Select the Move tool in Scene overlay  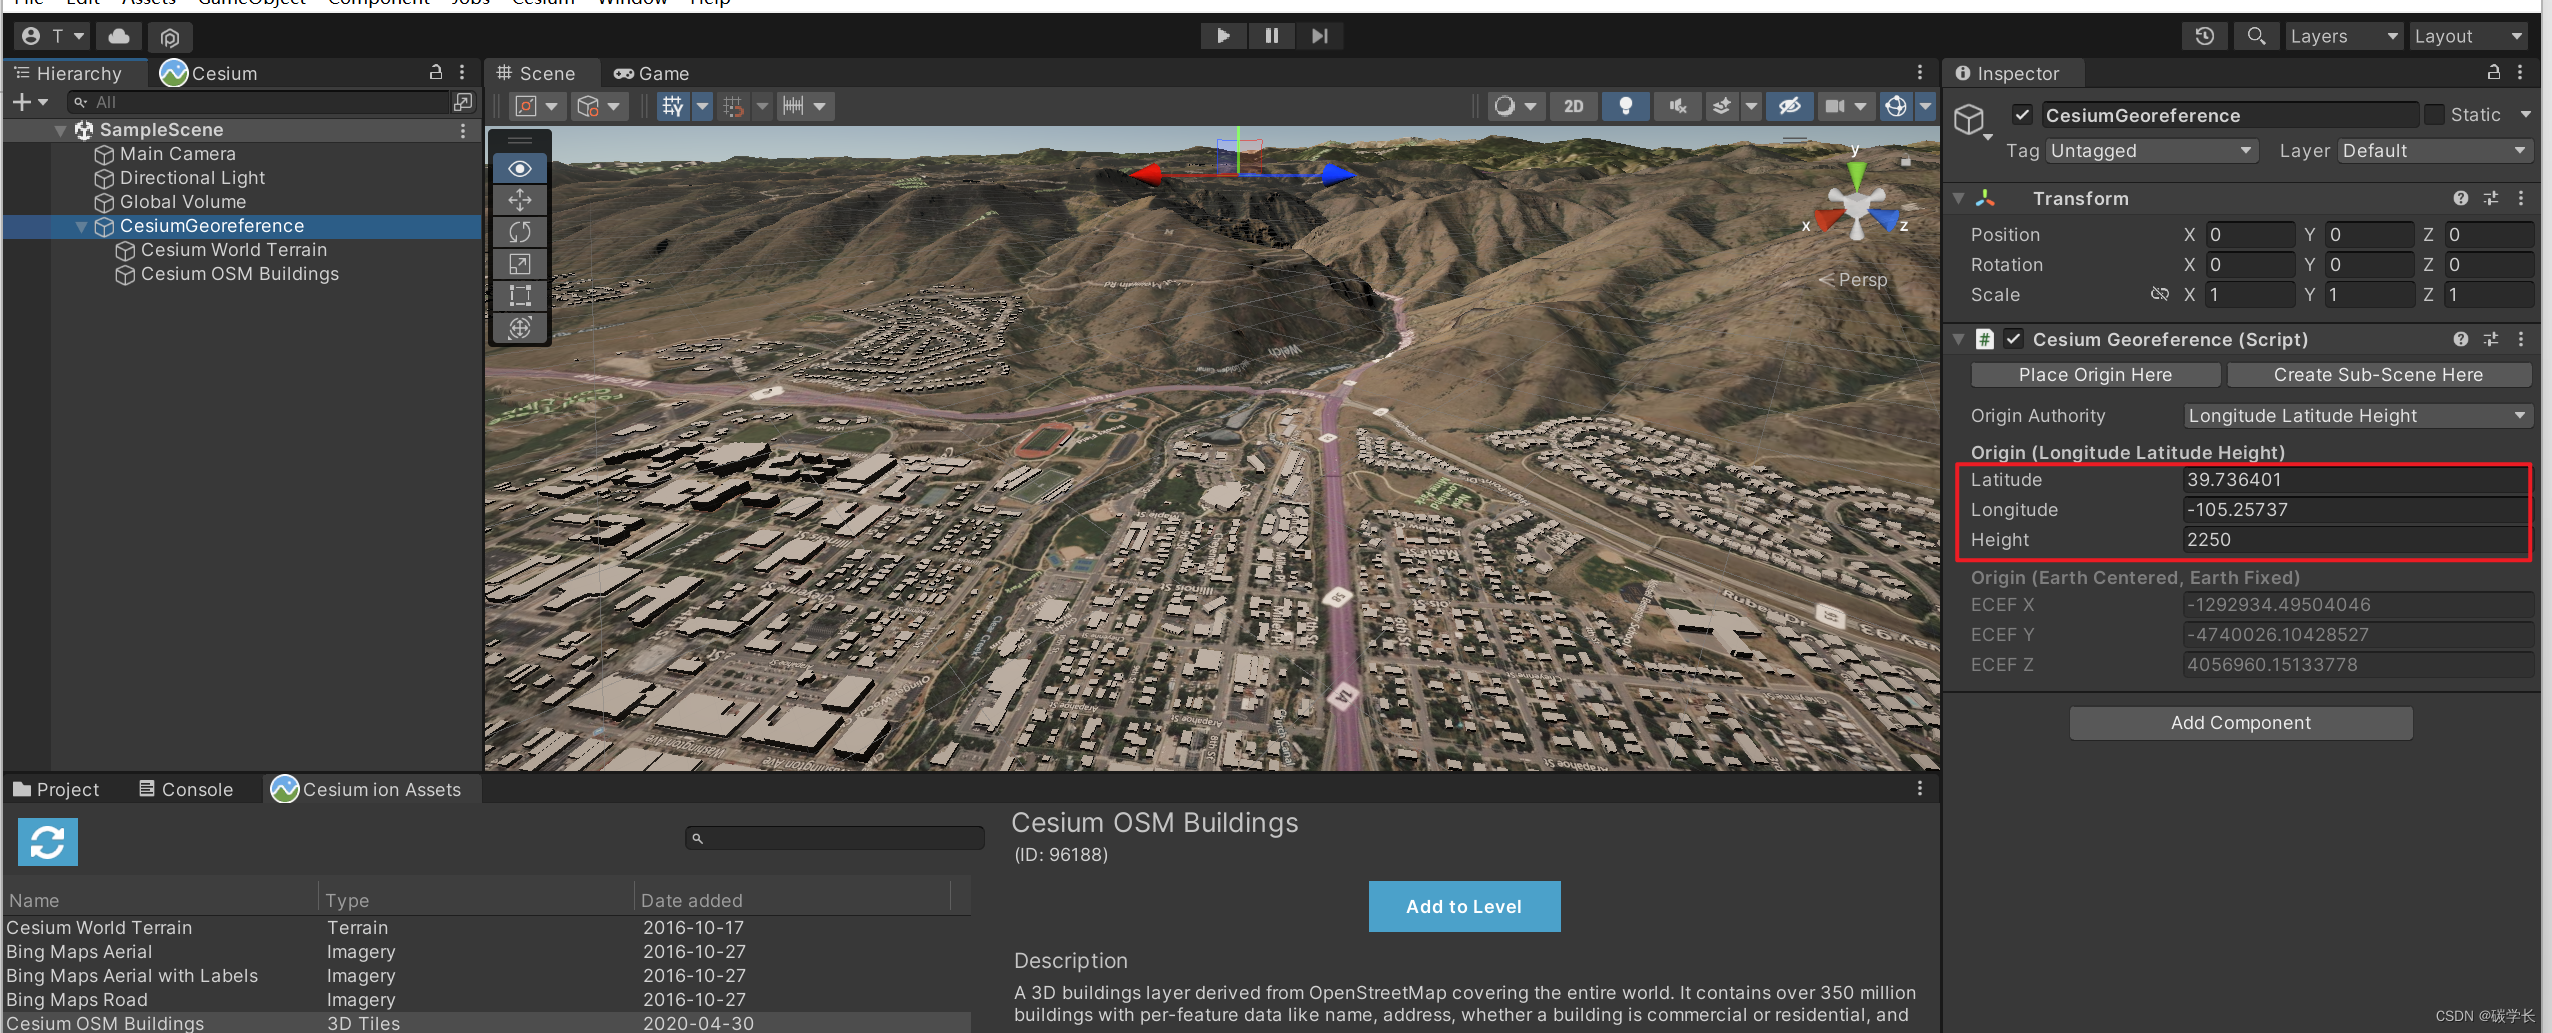coord(520,200)
